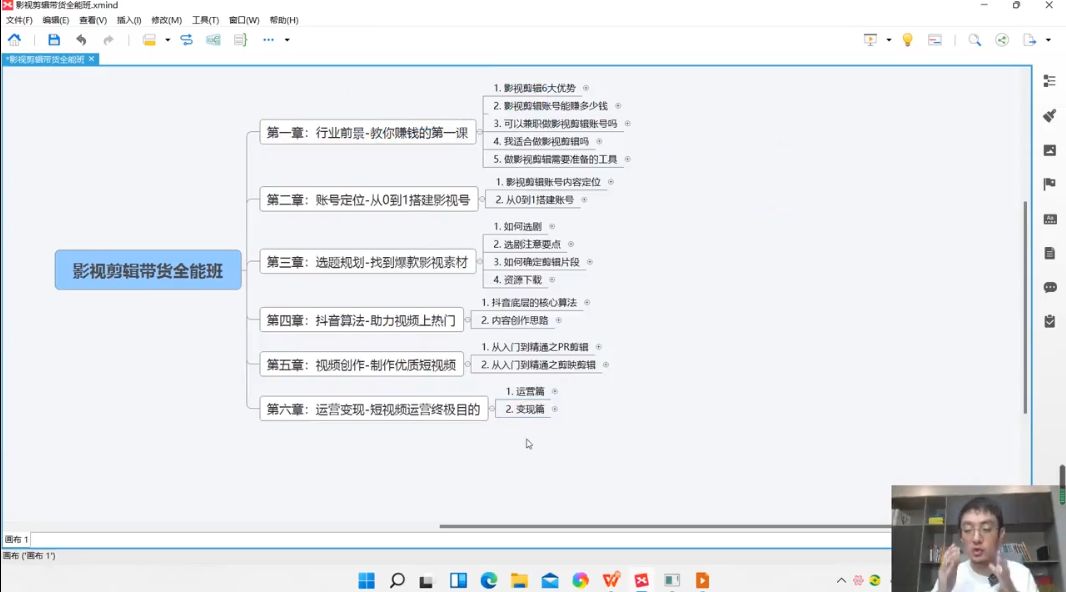This screenshot has width=1066, height=592.
Task: Insert a boundary around the topics
Action: coord(213,40)
